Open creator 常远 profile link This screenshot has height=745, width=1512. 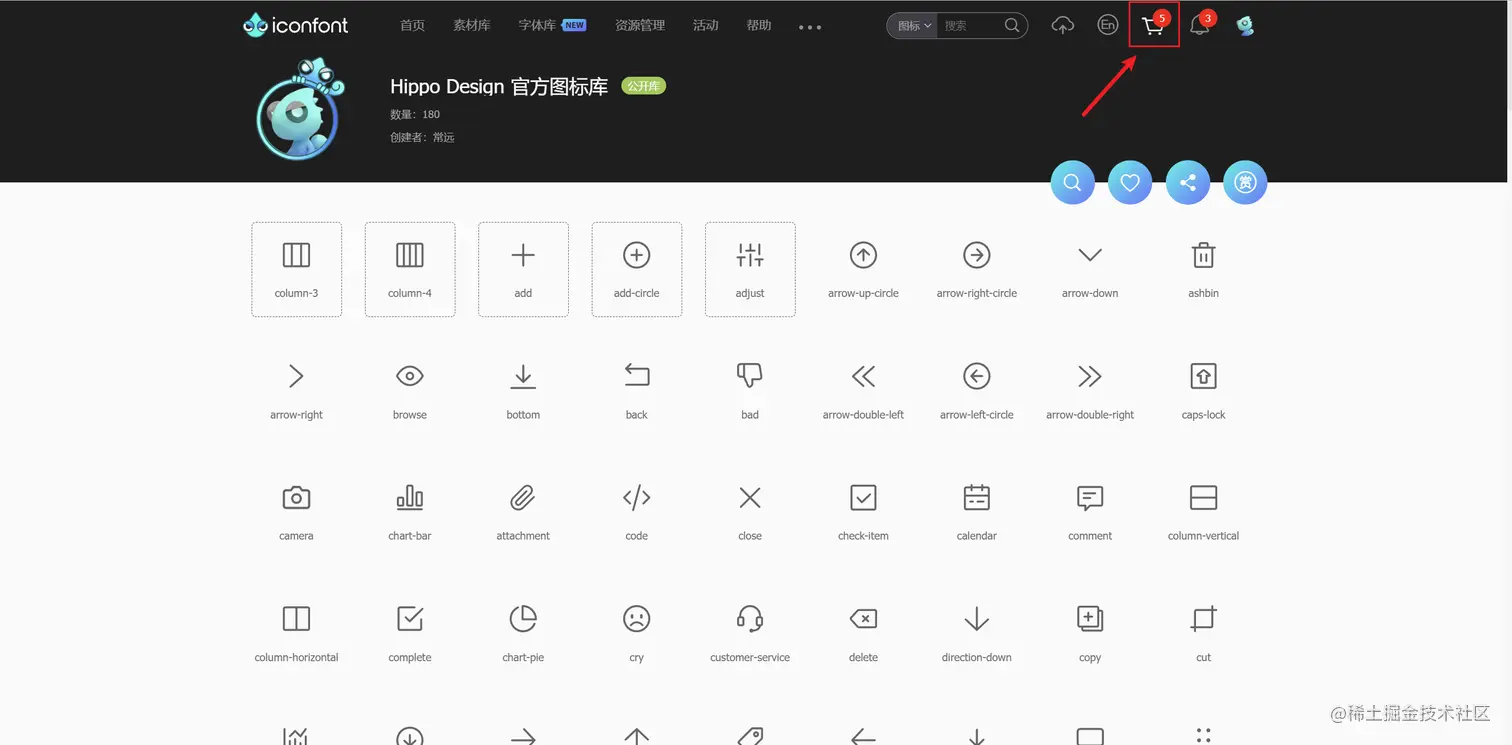point(444,138)
